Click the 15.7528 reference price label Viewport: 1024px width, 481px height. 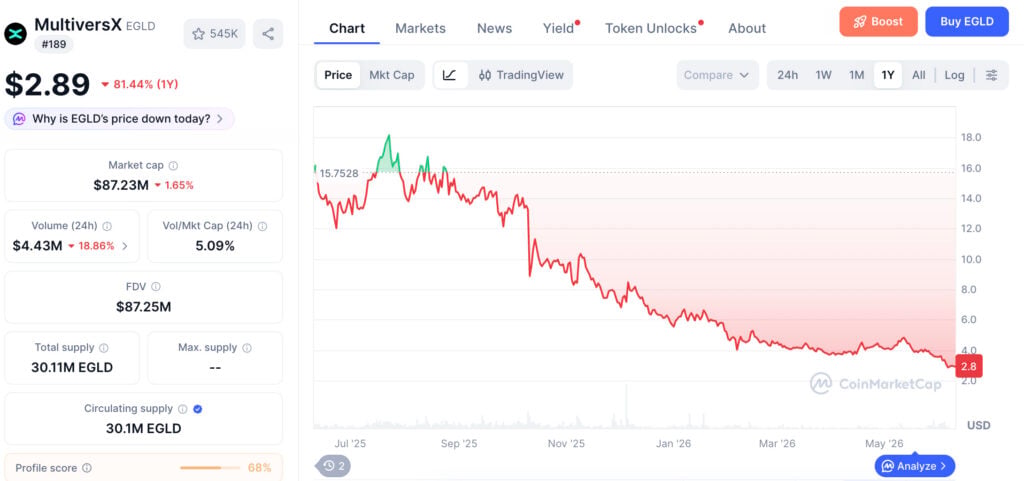(339, 173)
